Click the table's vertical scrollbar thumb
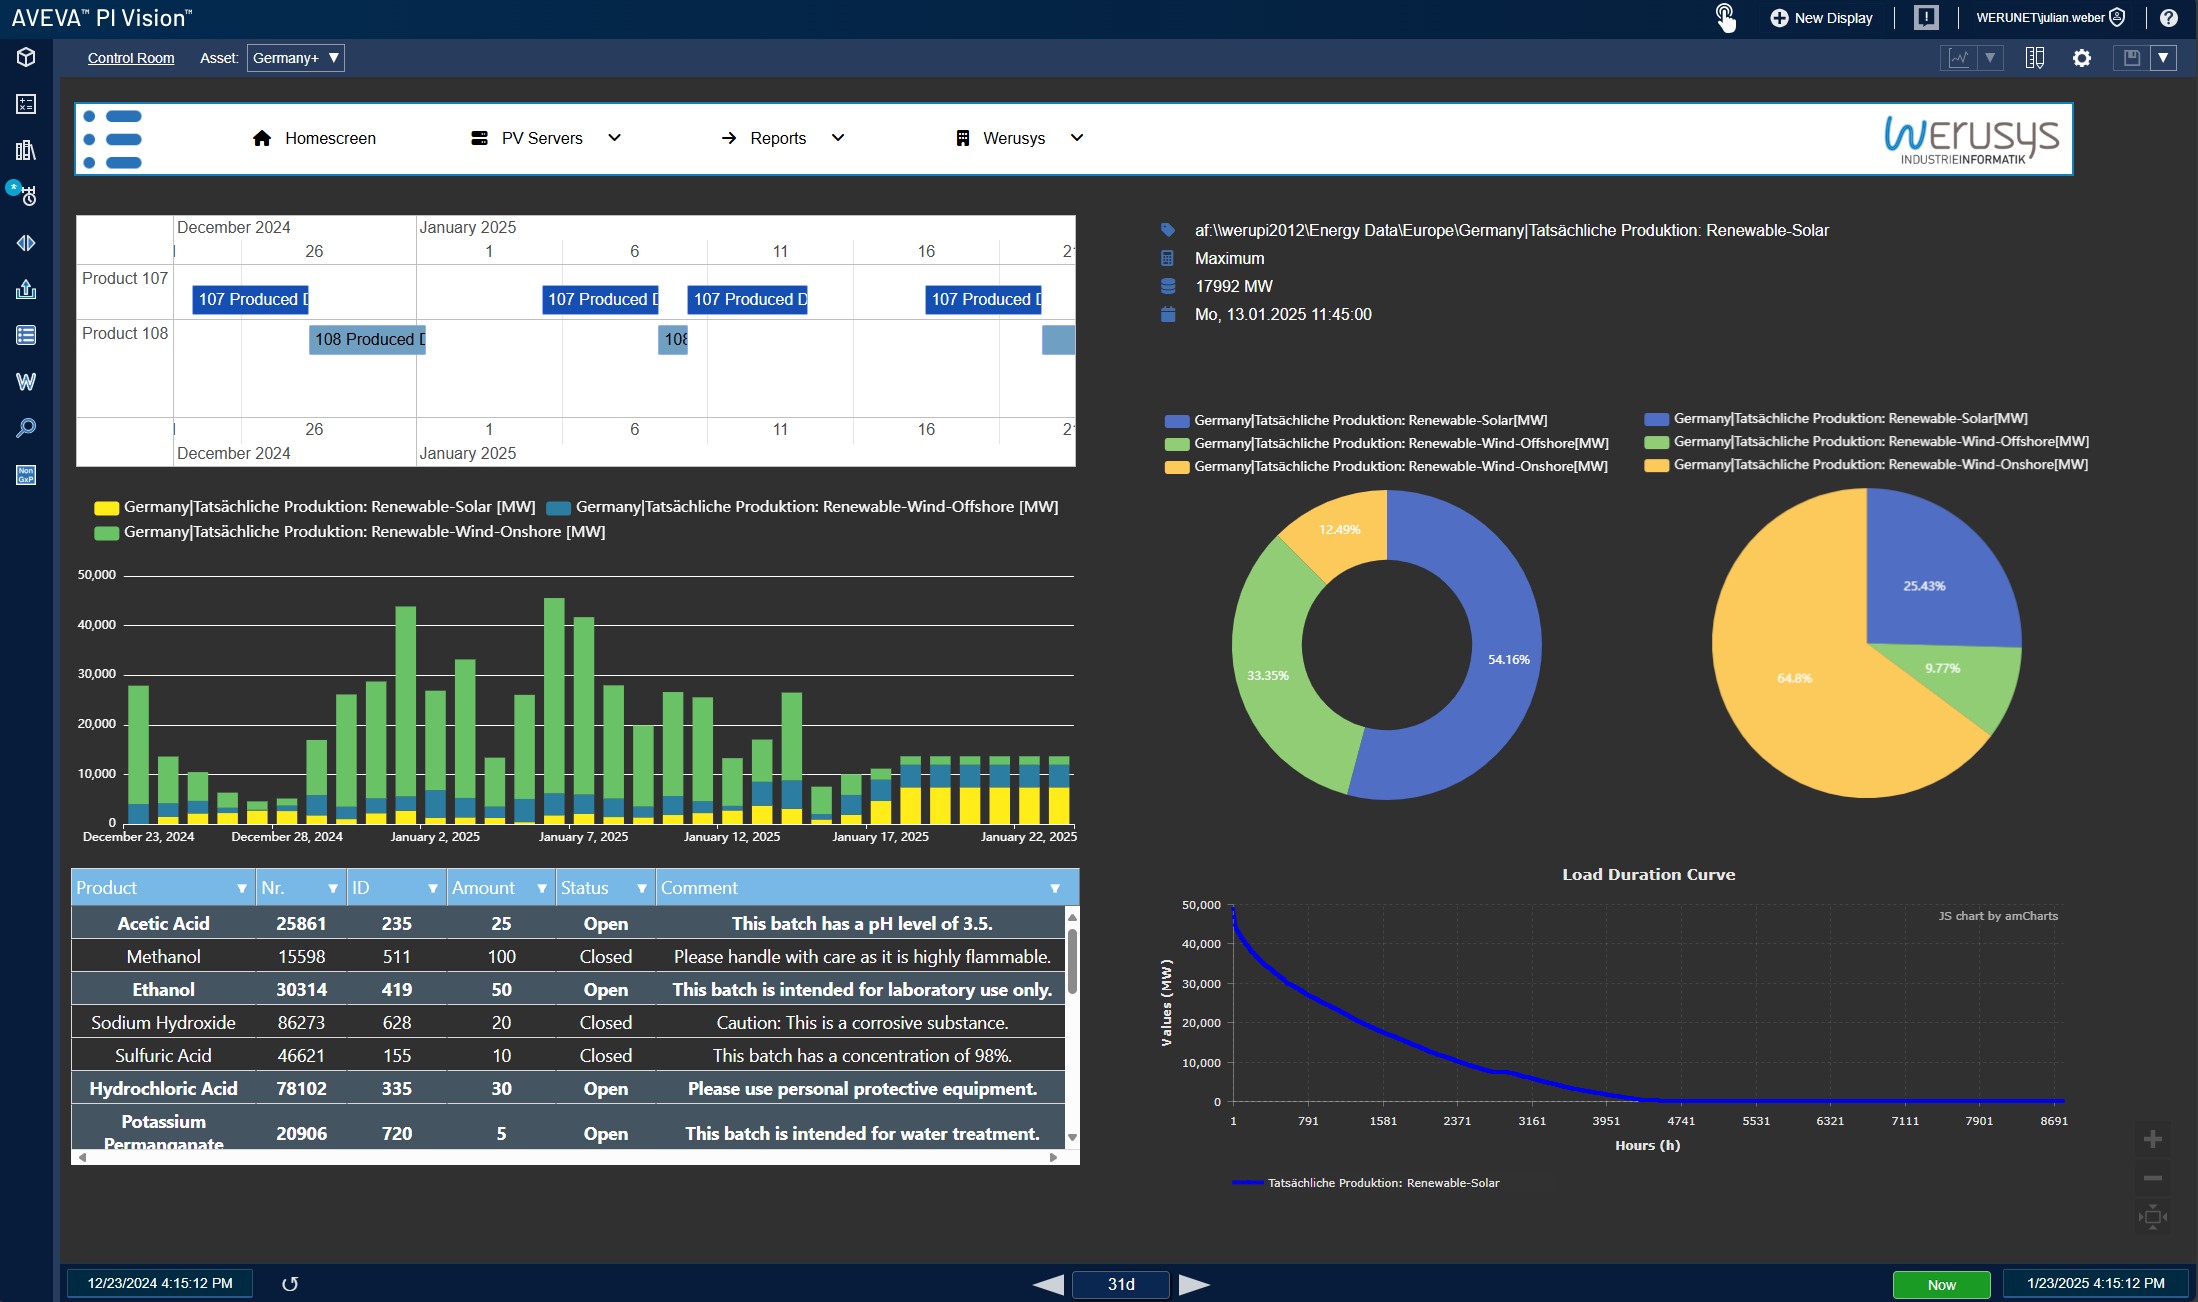2198x1302 pixels. coord(1072,960)
